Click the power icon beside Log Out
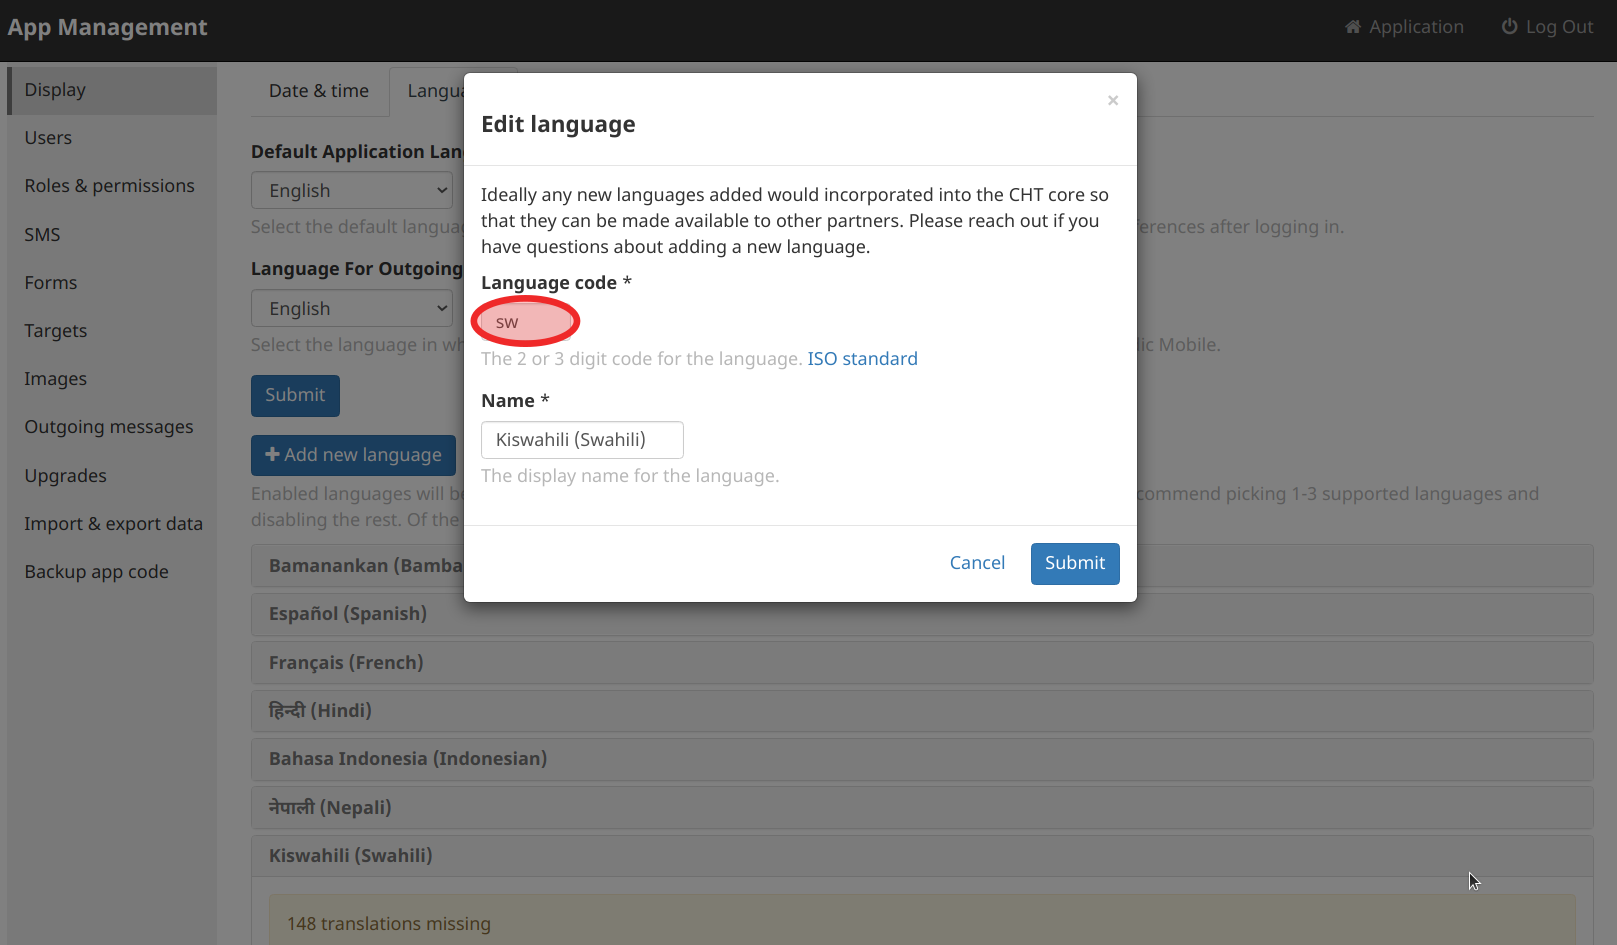 tap(1509, 27)
